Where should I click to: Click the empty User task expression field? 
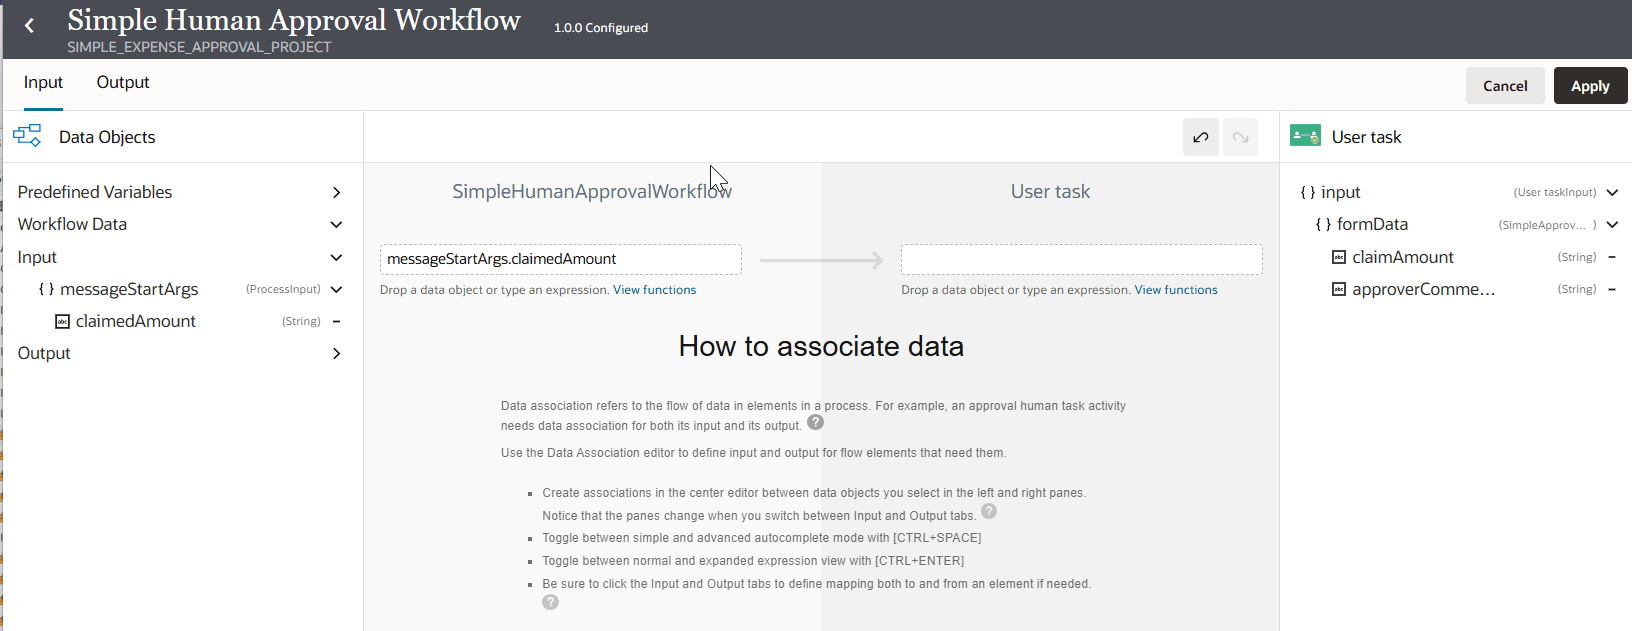[x=1081, y=260]
